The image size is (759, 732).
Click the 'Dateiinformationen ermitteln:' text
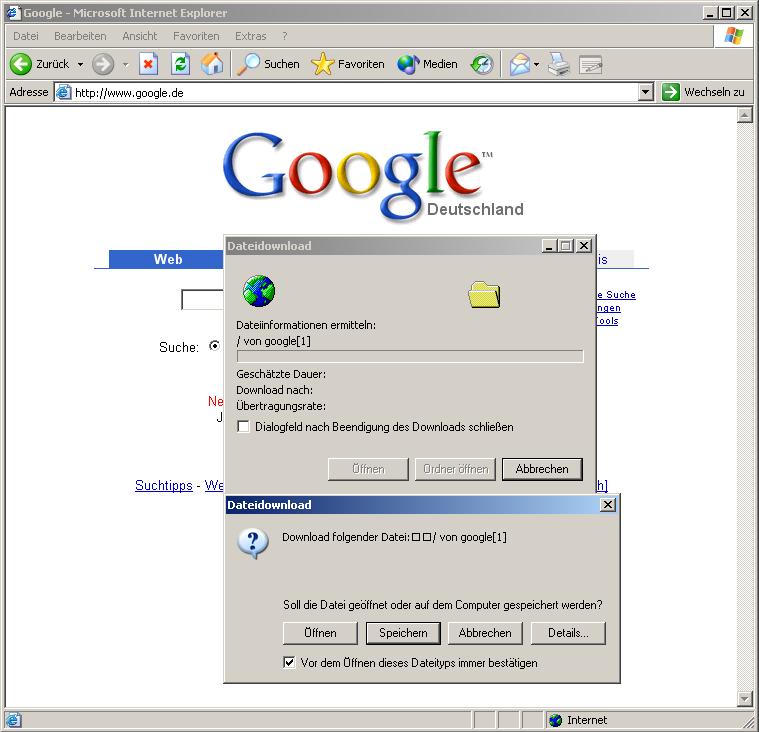[x=306, y=325]
